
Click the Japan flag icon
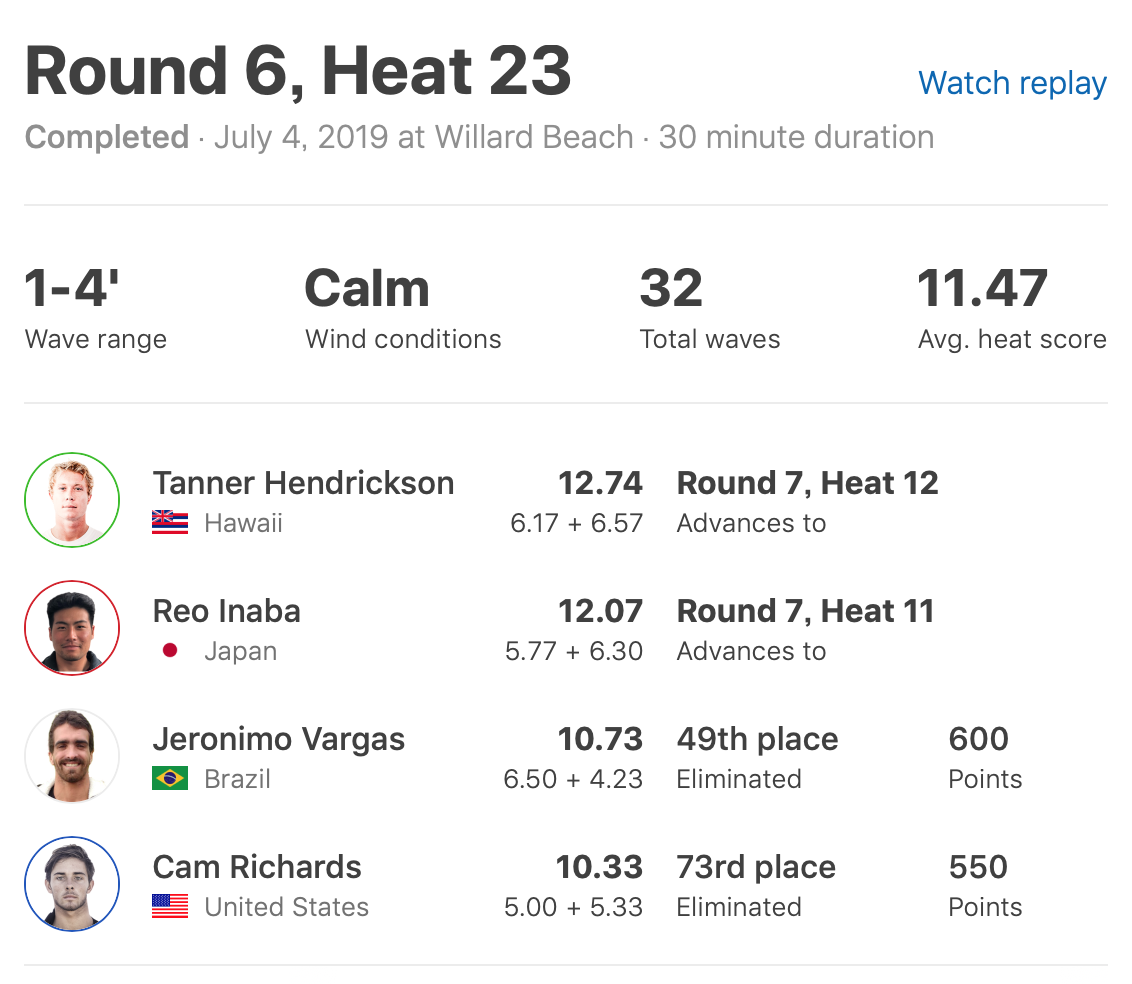(x=170, y=651)
